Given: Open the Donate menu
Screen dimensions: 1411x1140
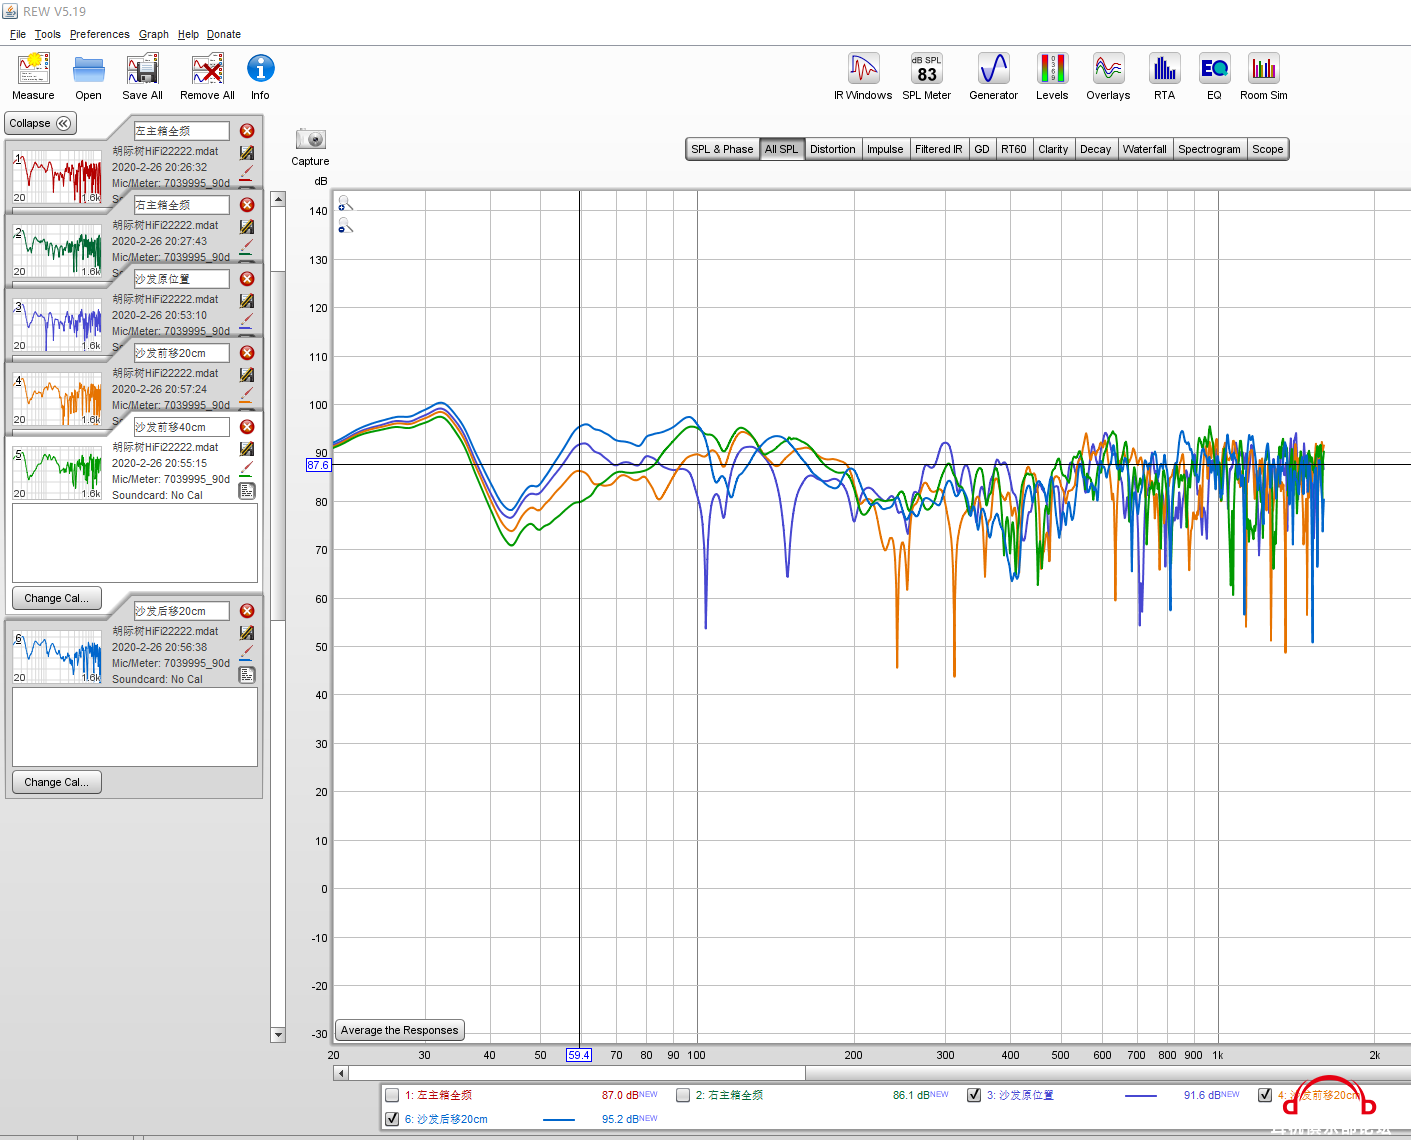Looking at the screenshot, I should [224, 34].
